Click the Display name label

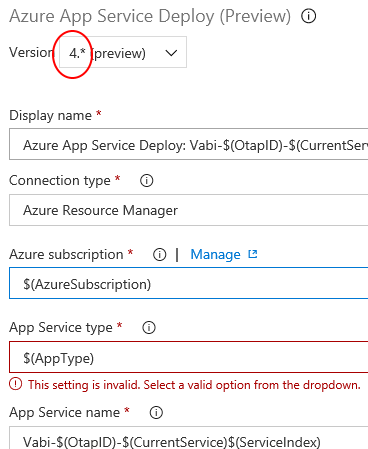pyautogui.click(x=50, y=115)
